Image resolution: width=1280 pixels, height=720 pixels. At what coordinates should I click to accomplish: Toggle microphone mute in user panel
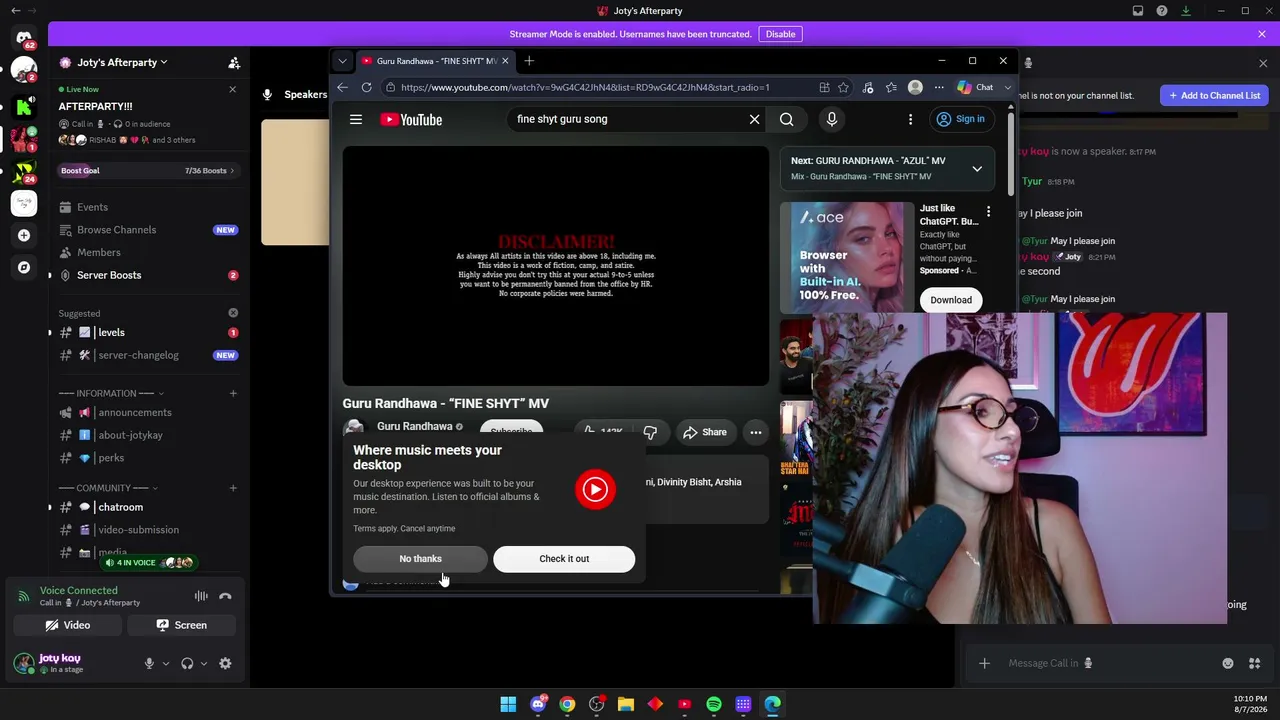tap(149, 663)
